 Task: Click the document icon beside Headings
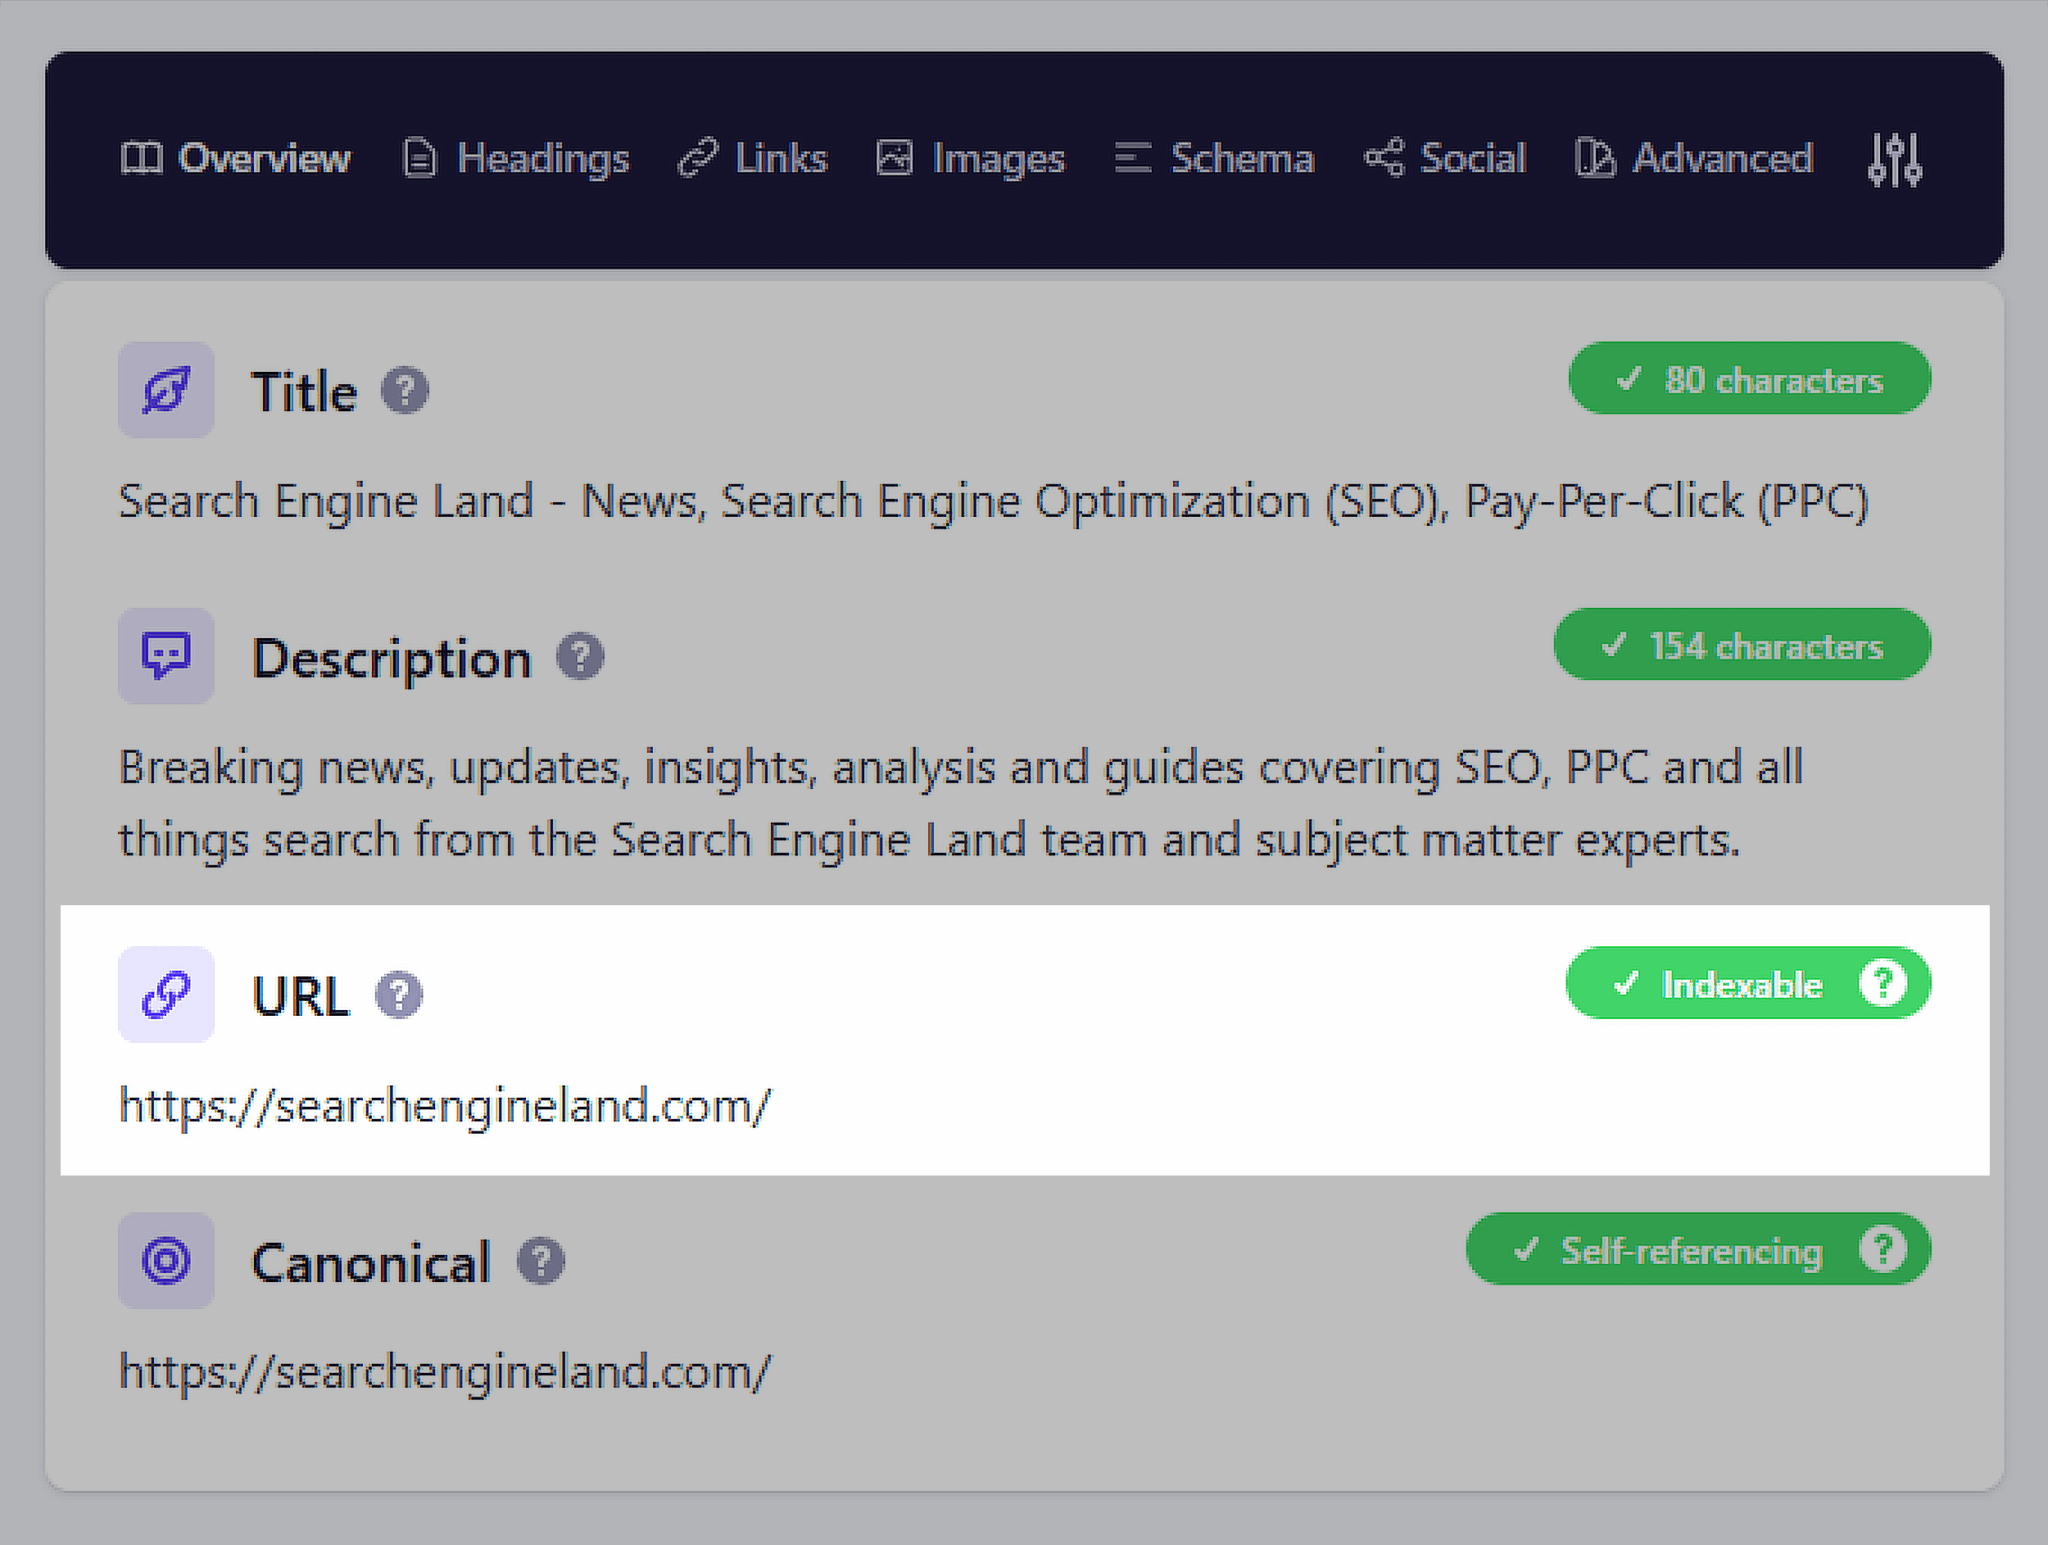pos(419,158)
